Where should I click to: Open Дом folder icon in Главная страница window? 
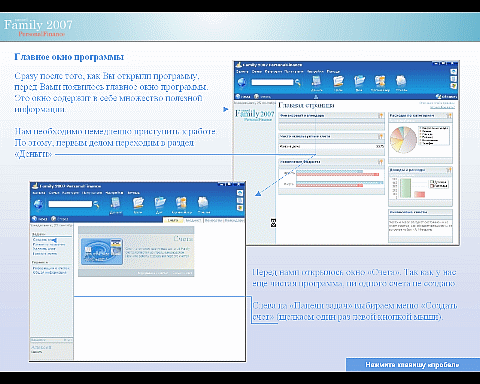point(359,83)
